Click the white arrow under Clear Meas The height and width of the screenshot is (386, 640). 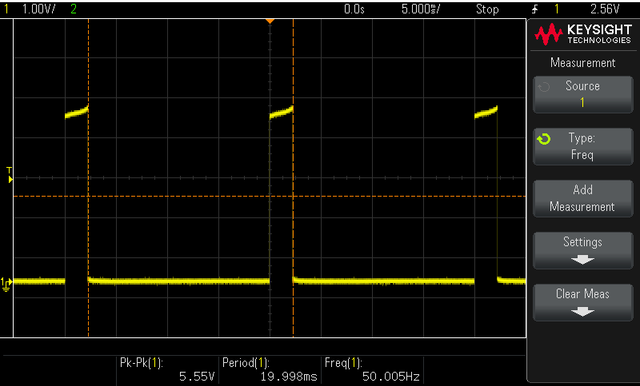[582, 312]
